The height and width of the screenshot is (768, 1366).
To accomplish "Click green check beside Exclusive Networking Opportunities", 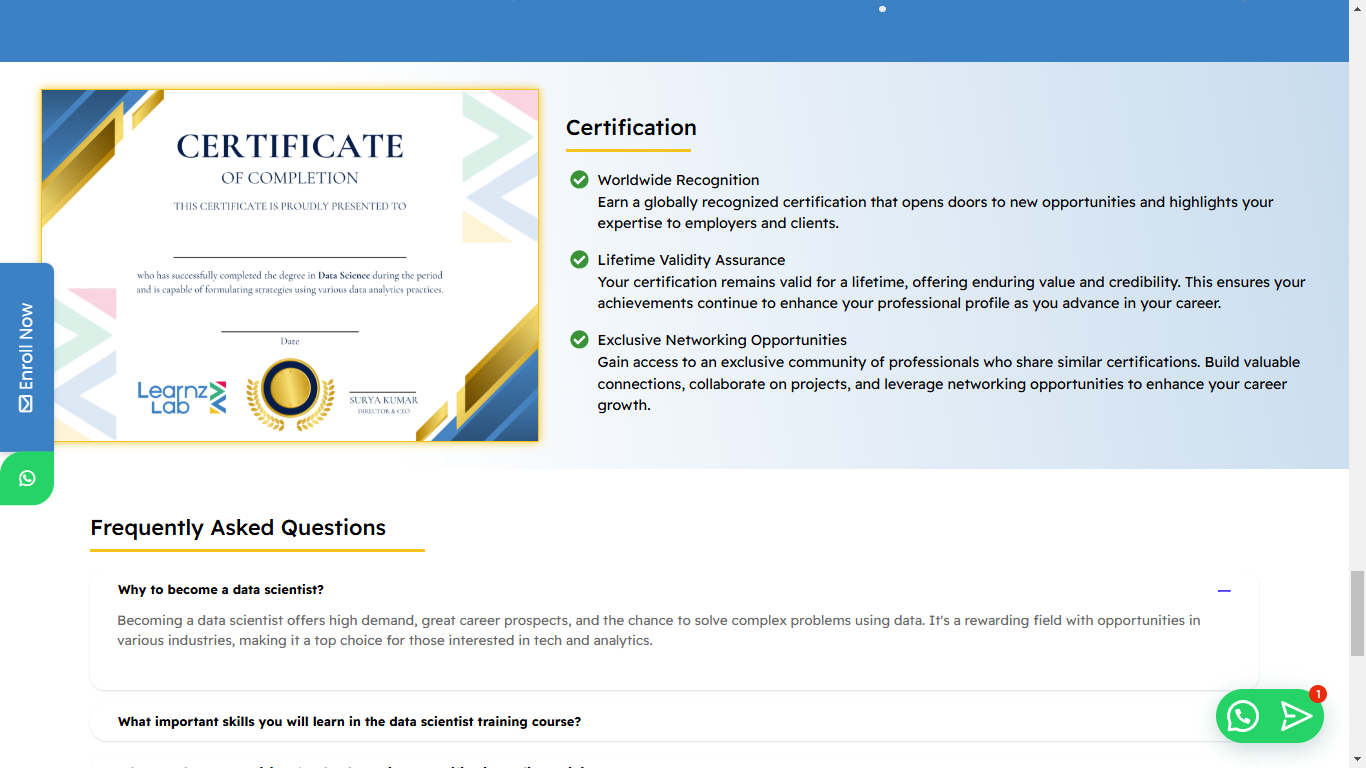I will [579, 340].
